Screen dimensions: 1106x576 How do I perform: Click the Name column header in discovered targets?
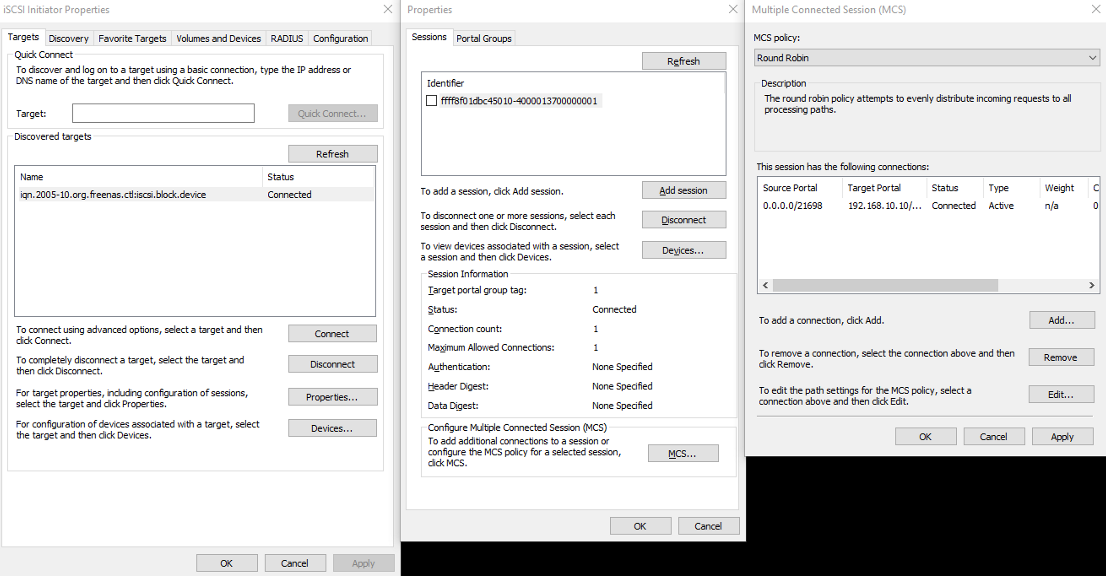pyautogui.click(x=138, y=176)
